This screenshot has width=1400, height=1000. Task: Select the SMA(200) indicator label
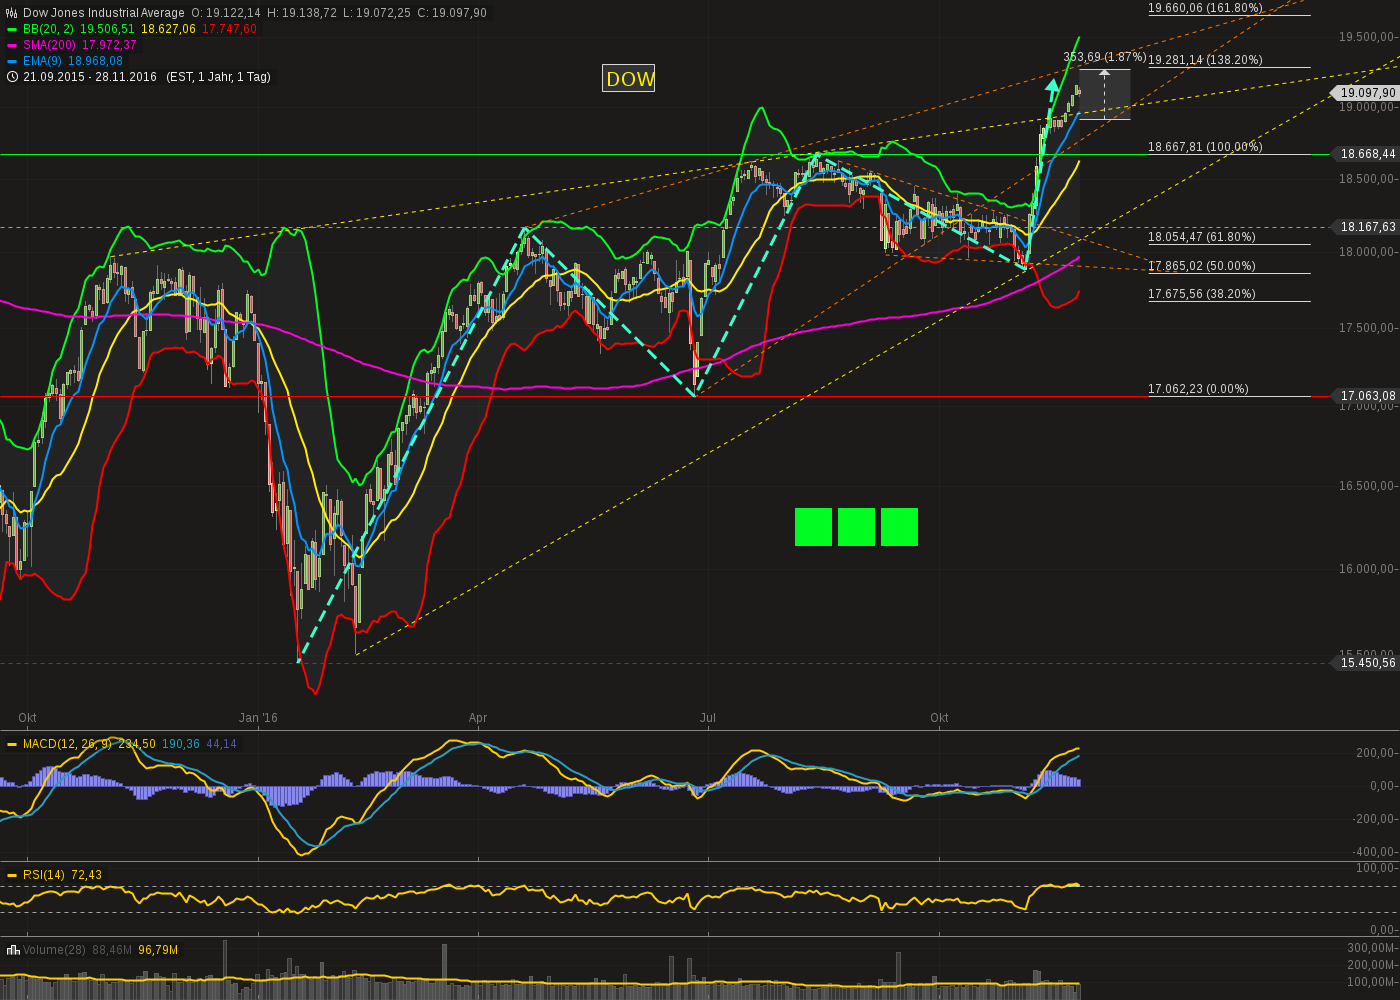51,45
